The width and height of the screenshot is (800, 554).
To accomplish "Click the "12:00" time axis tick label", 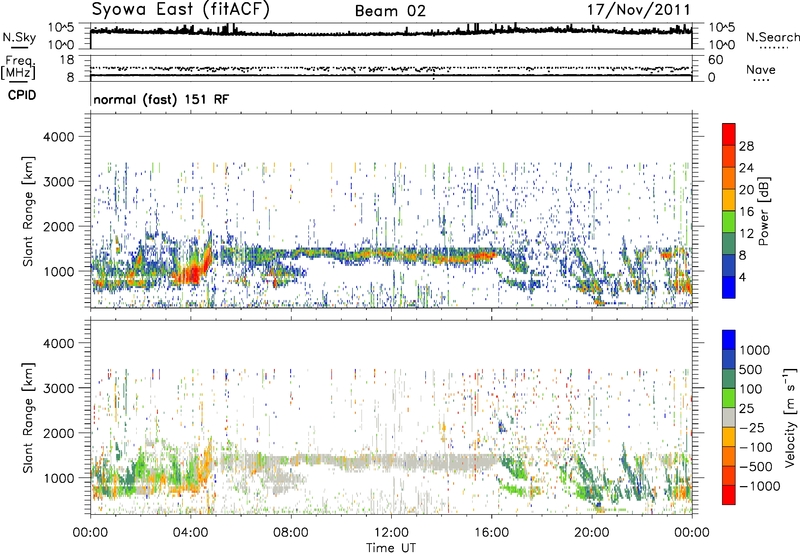I will pyautogui.click(x=391, y=532).
